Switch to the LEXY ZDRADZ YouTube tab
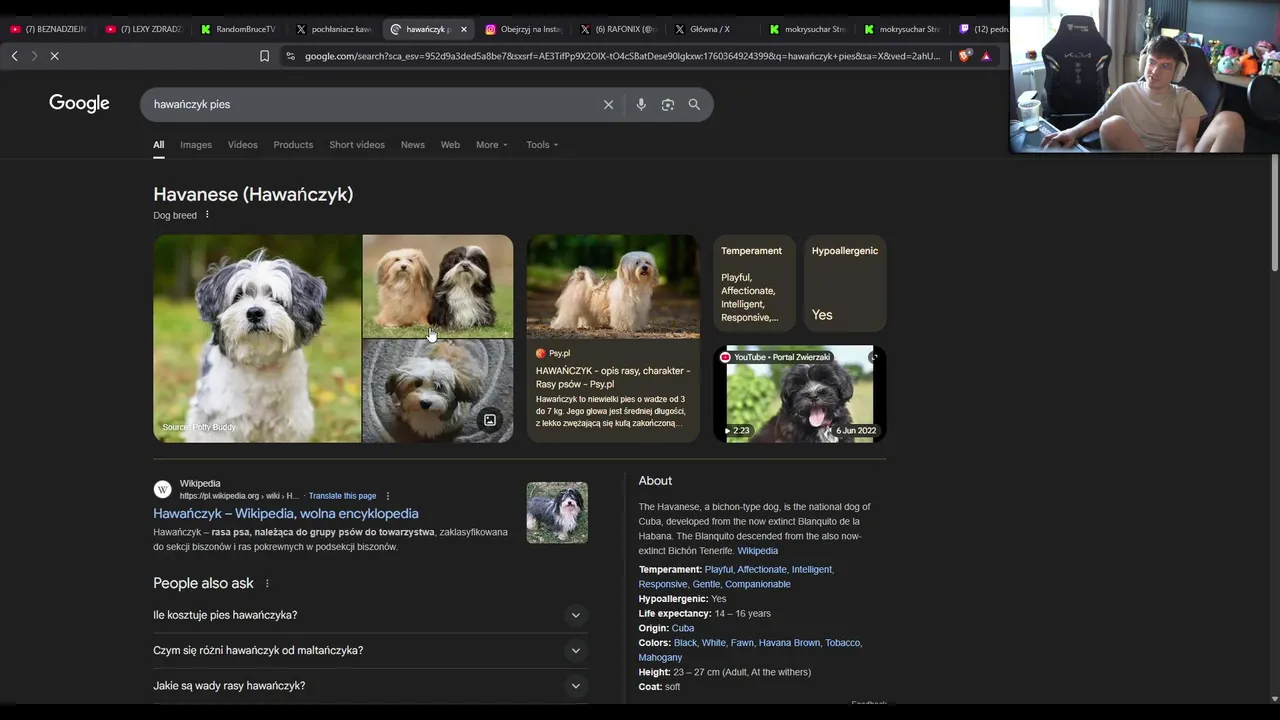The height and width of the screenshot is (720, 1280). point(143,29)
